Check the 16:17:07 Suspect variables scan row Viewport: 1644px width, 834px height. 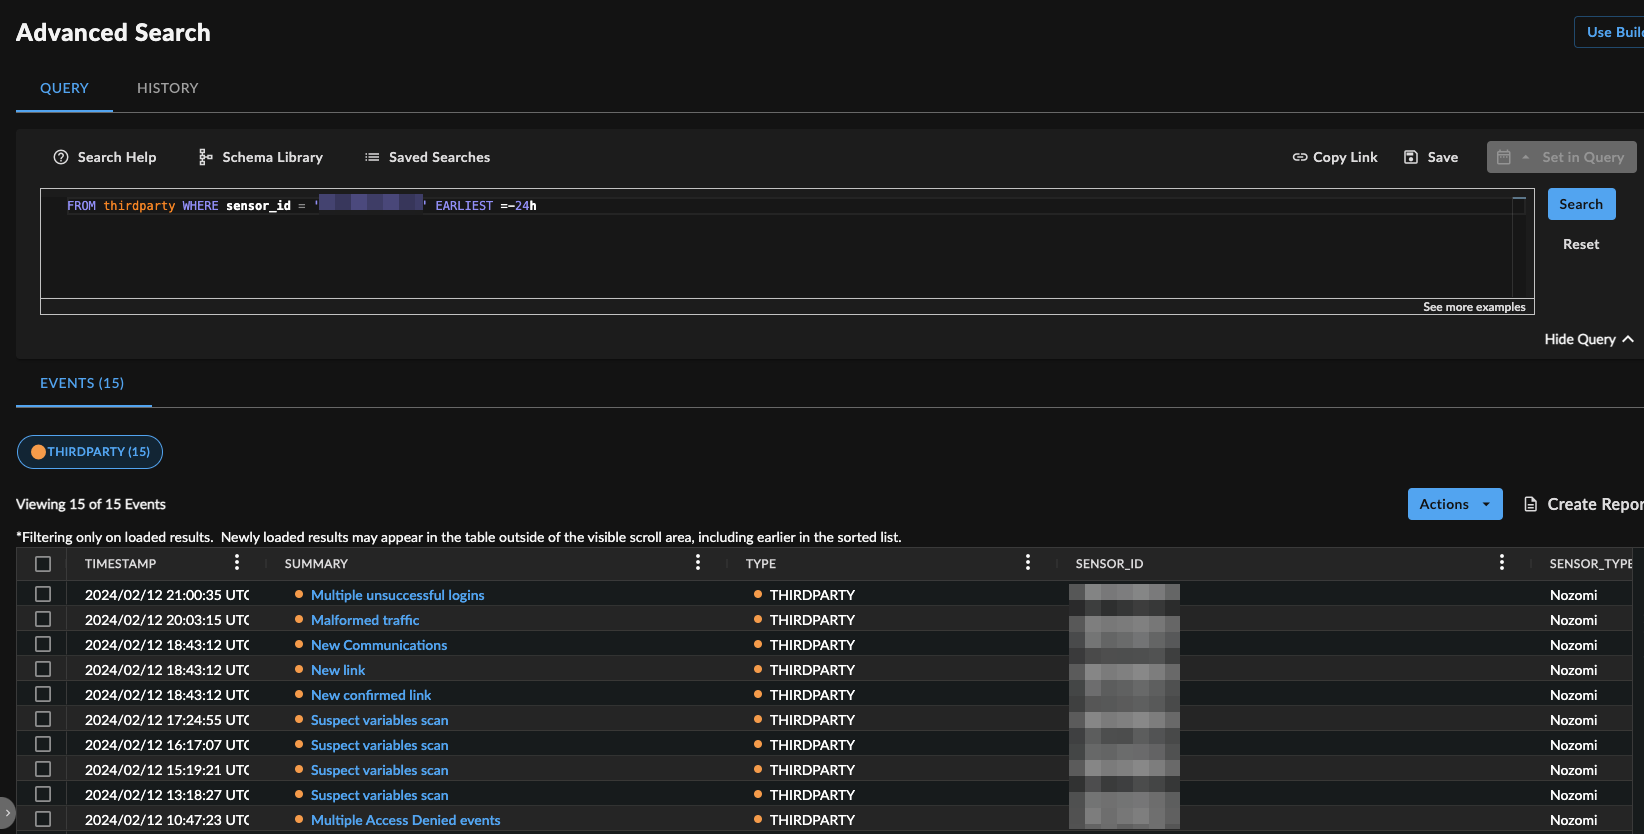(43, 744)
